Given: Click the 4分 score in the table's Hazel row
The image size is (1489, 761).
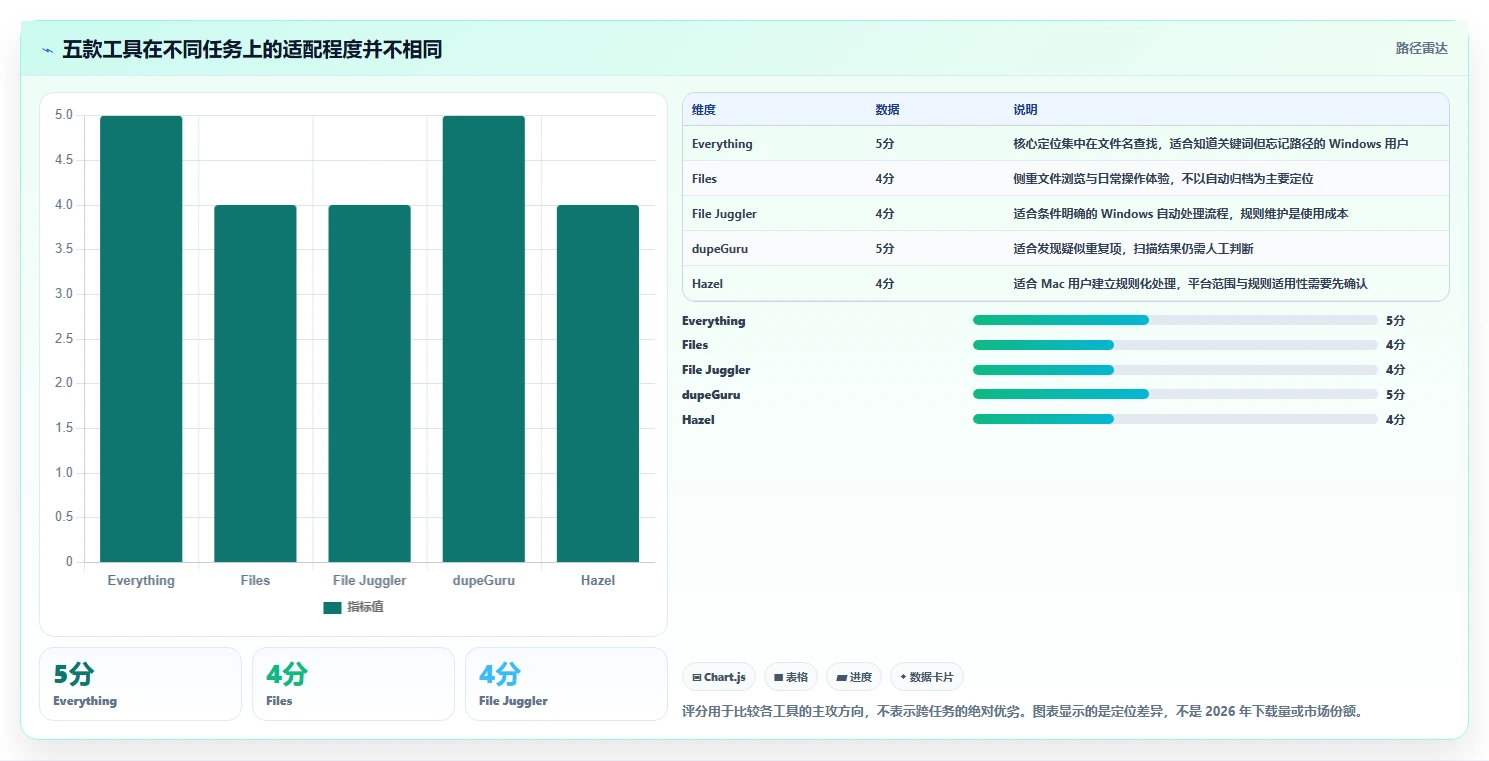Looking at the screenshot, I should (x=884, y=284).
